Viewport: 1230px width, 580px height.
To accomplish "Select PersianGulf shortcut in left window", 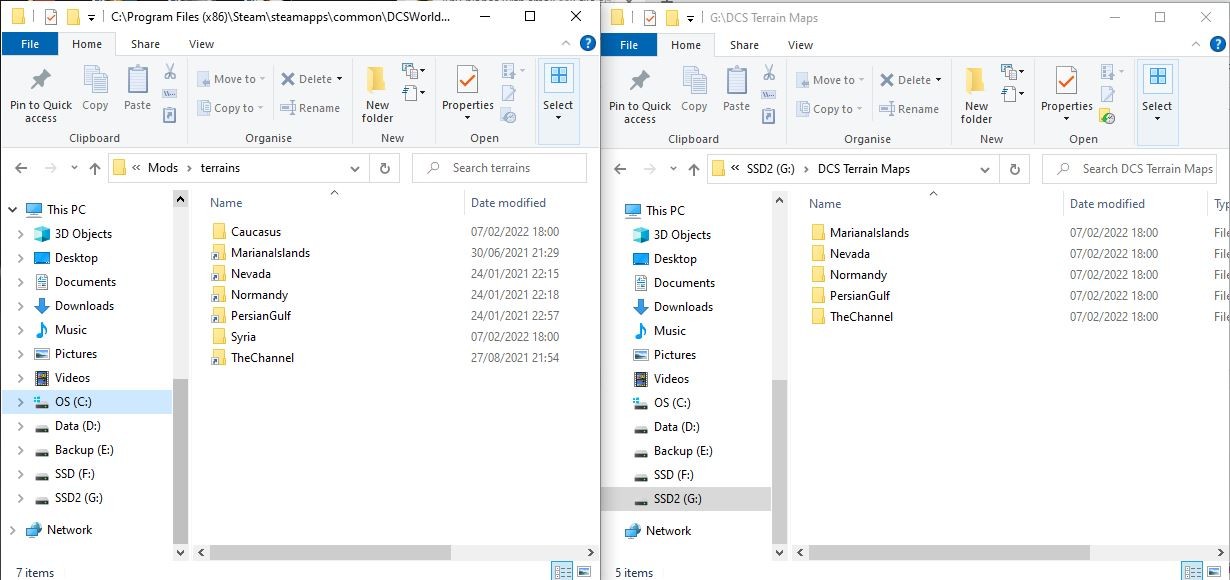I will (260, 316).
